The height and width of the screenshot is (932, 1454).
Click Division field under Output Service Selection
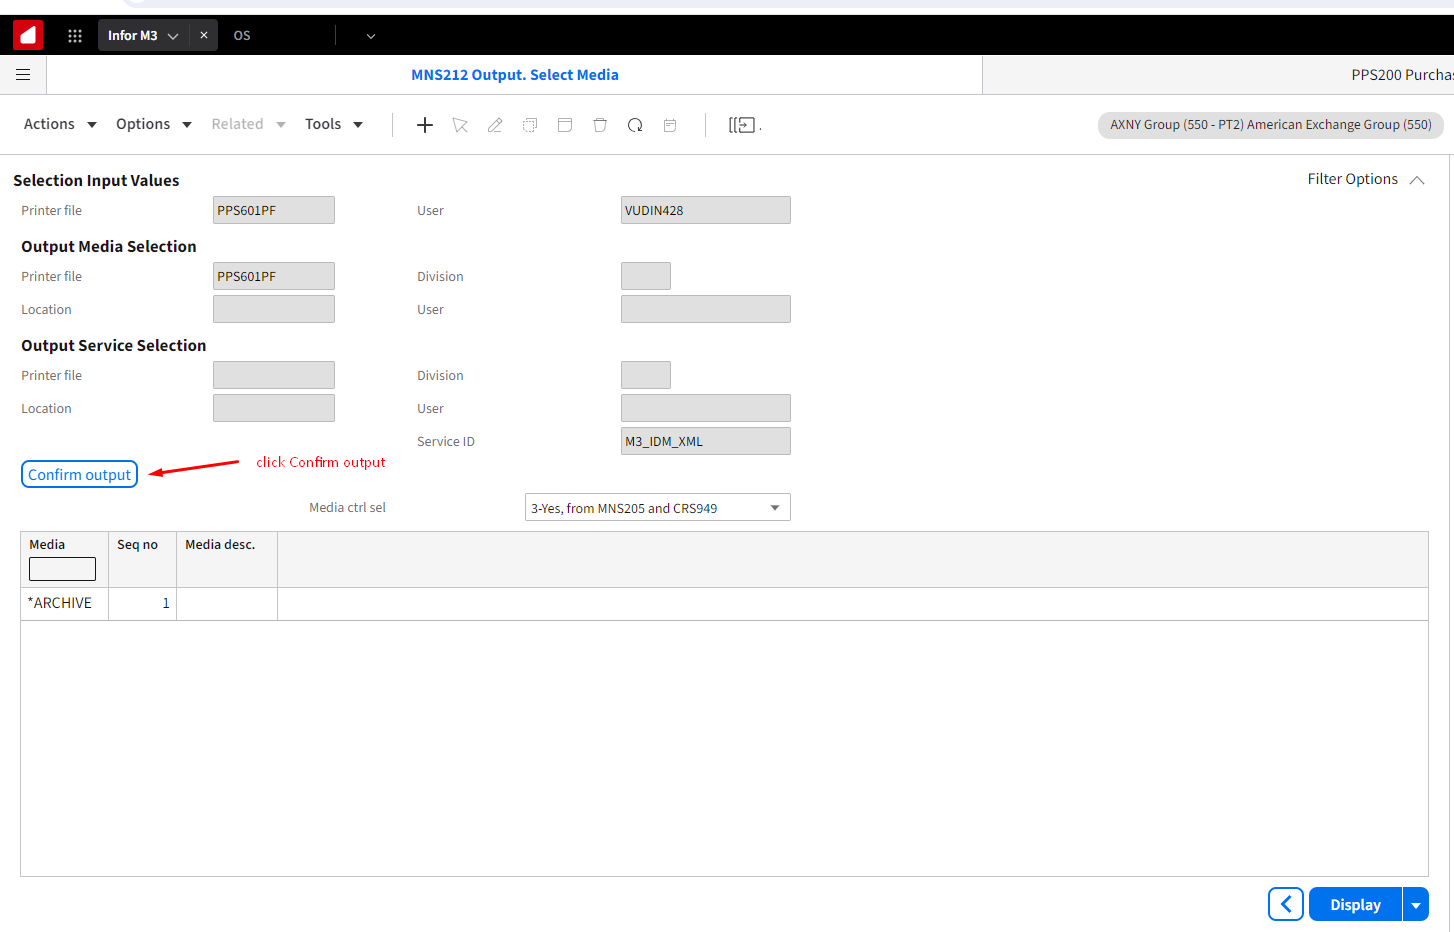coord(646,375)
